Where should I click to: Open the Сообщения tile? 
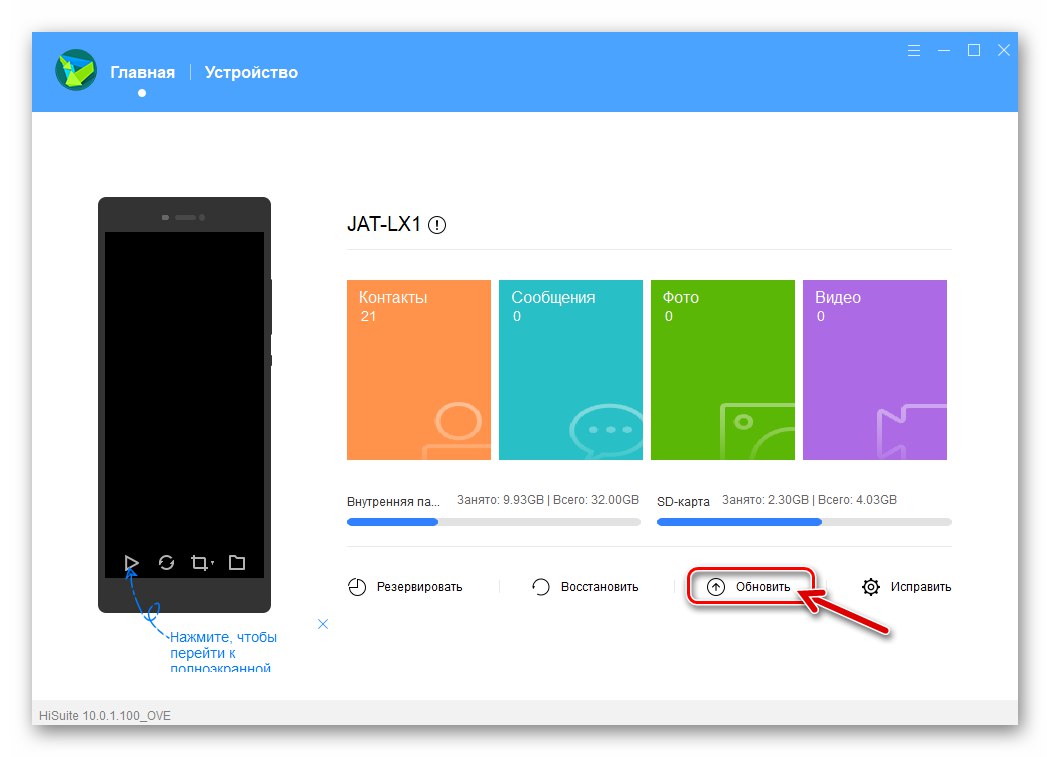(571, 370)
